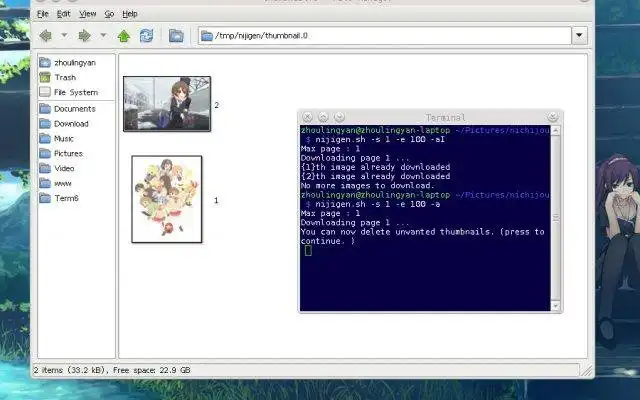Viewport: 640px width, 400px height.
Task: Click the file manager window resize grip
Action: point(587,370)
